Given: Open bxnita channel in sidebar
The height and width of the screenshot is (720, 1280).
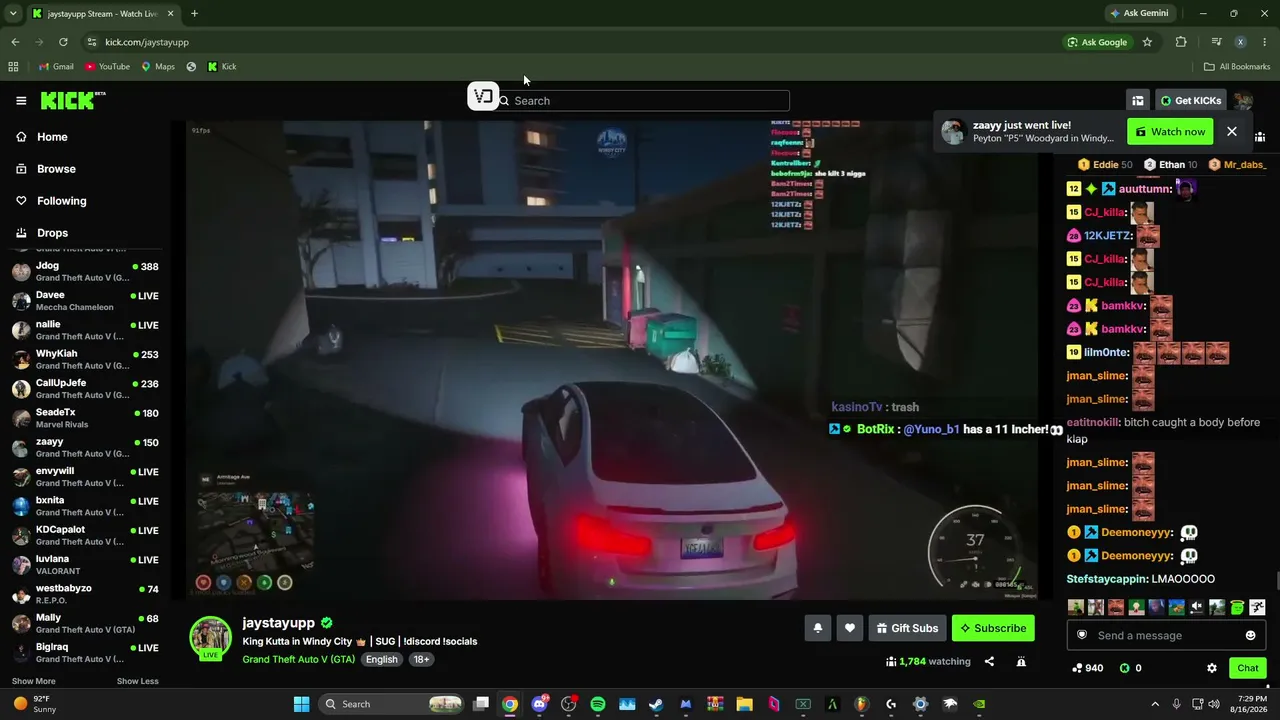Looking at the screenshot, I should tap(85, 506).
